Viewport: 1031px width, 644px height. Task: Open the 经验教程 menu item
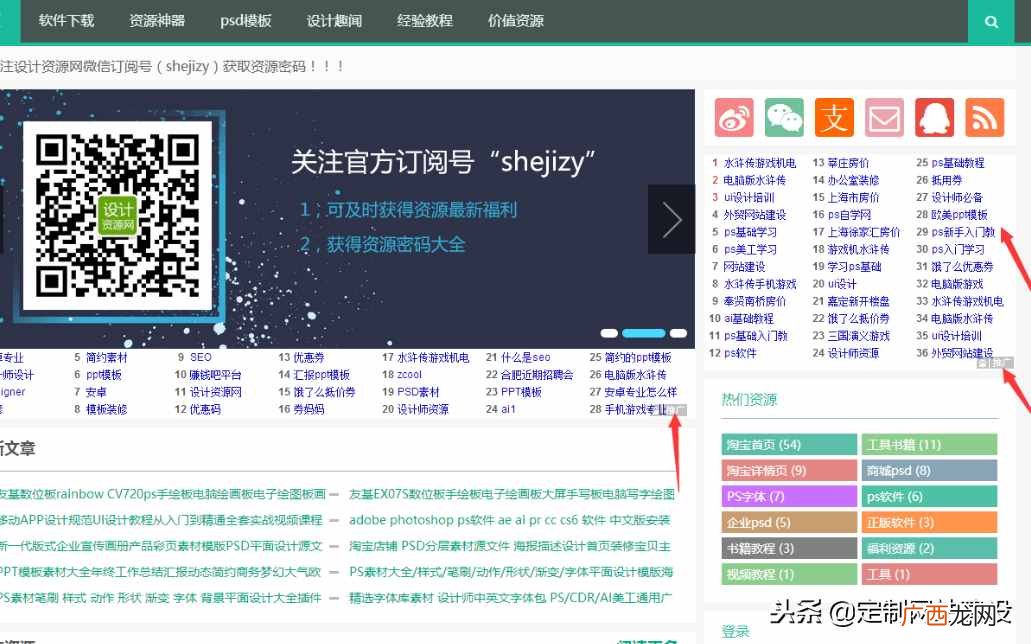[x=425, y=20]
